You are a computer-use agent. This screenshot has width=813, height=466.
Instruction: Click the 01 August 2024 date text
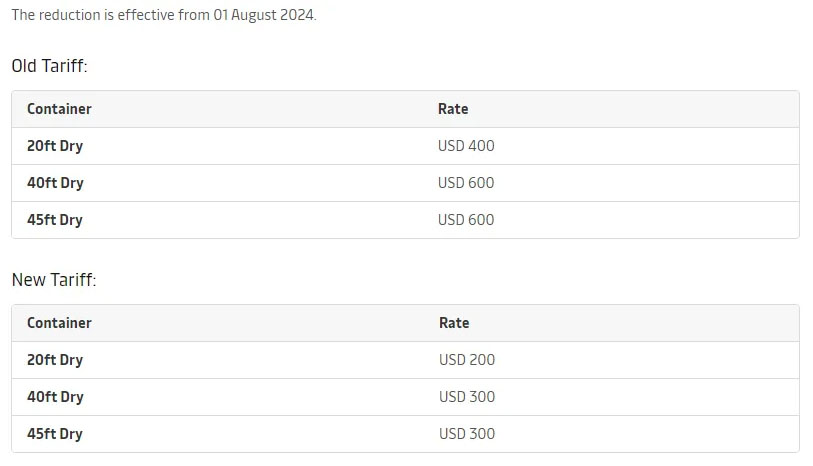coord(264,15)
